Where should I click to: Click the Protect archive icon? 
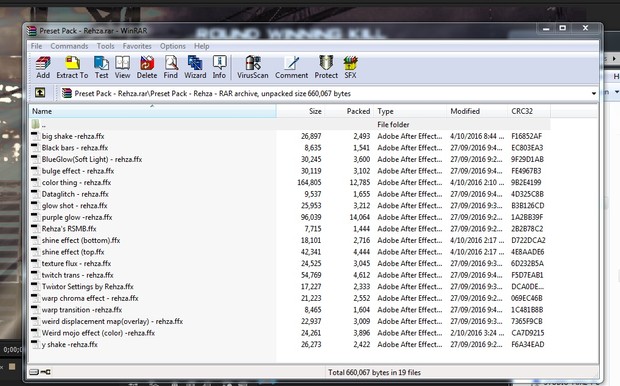tap(326, 67)
